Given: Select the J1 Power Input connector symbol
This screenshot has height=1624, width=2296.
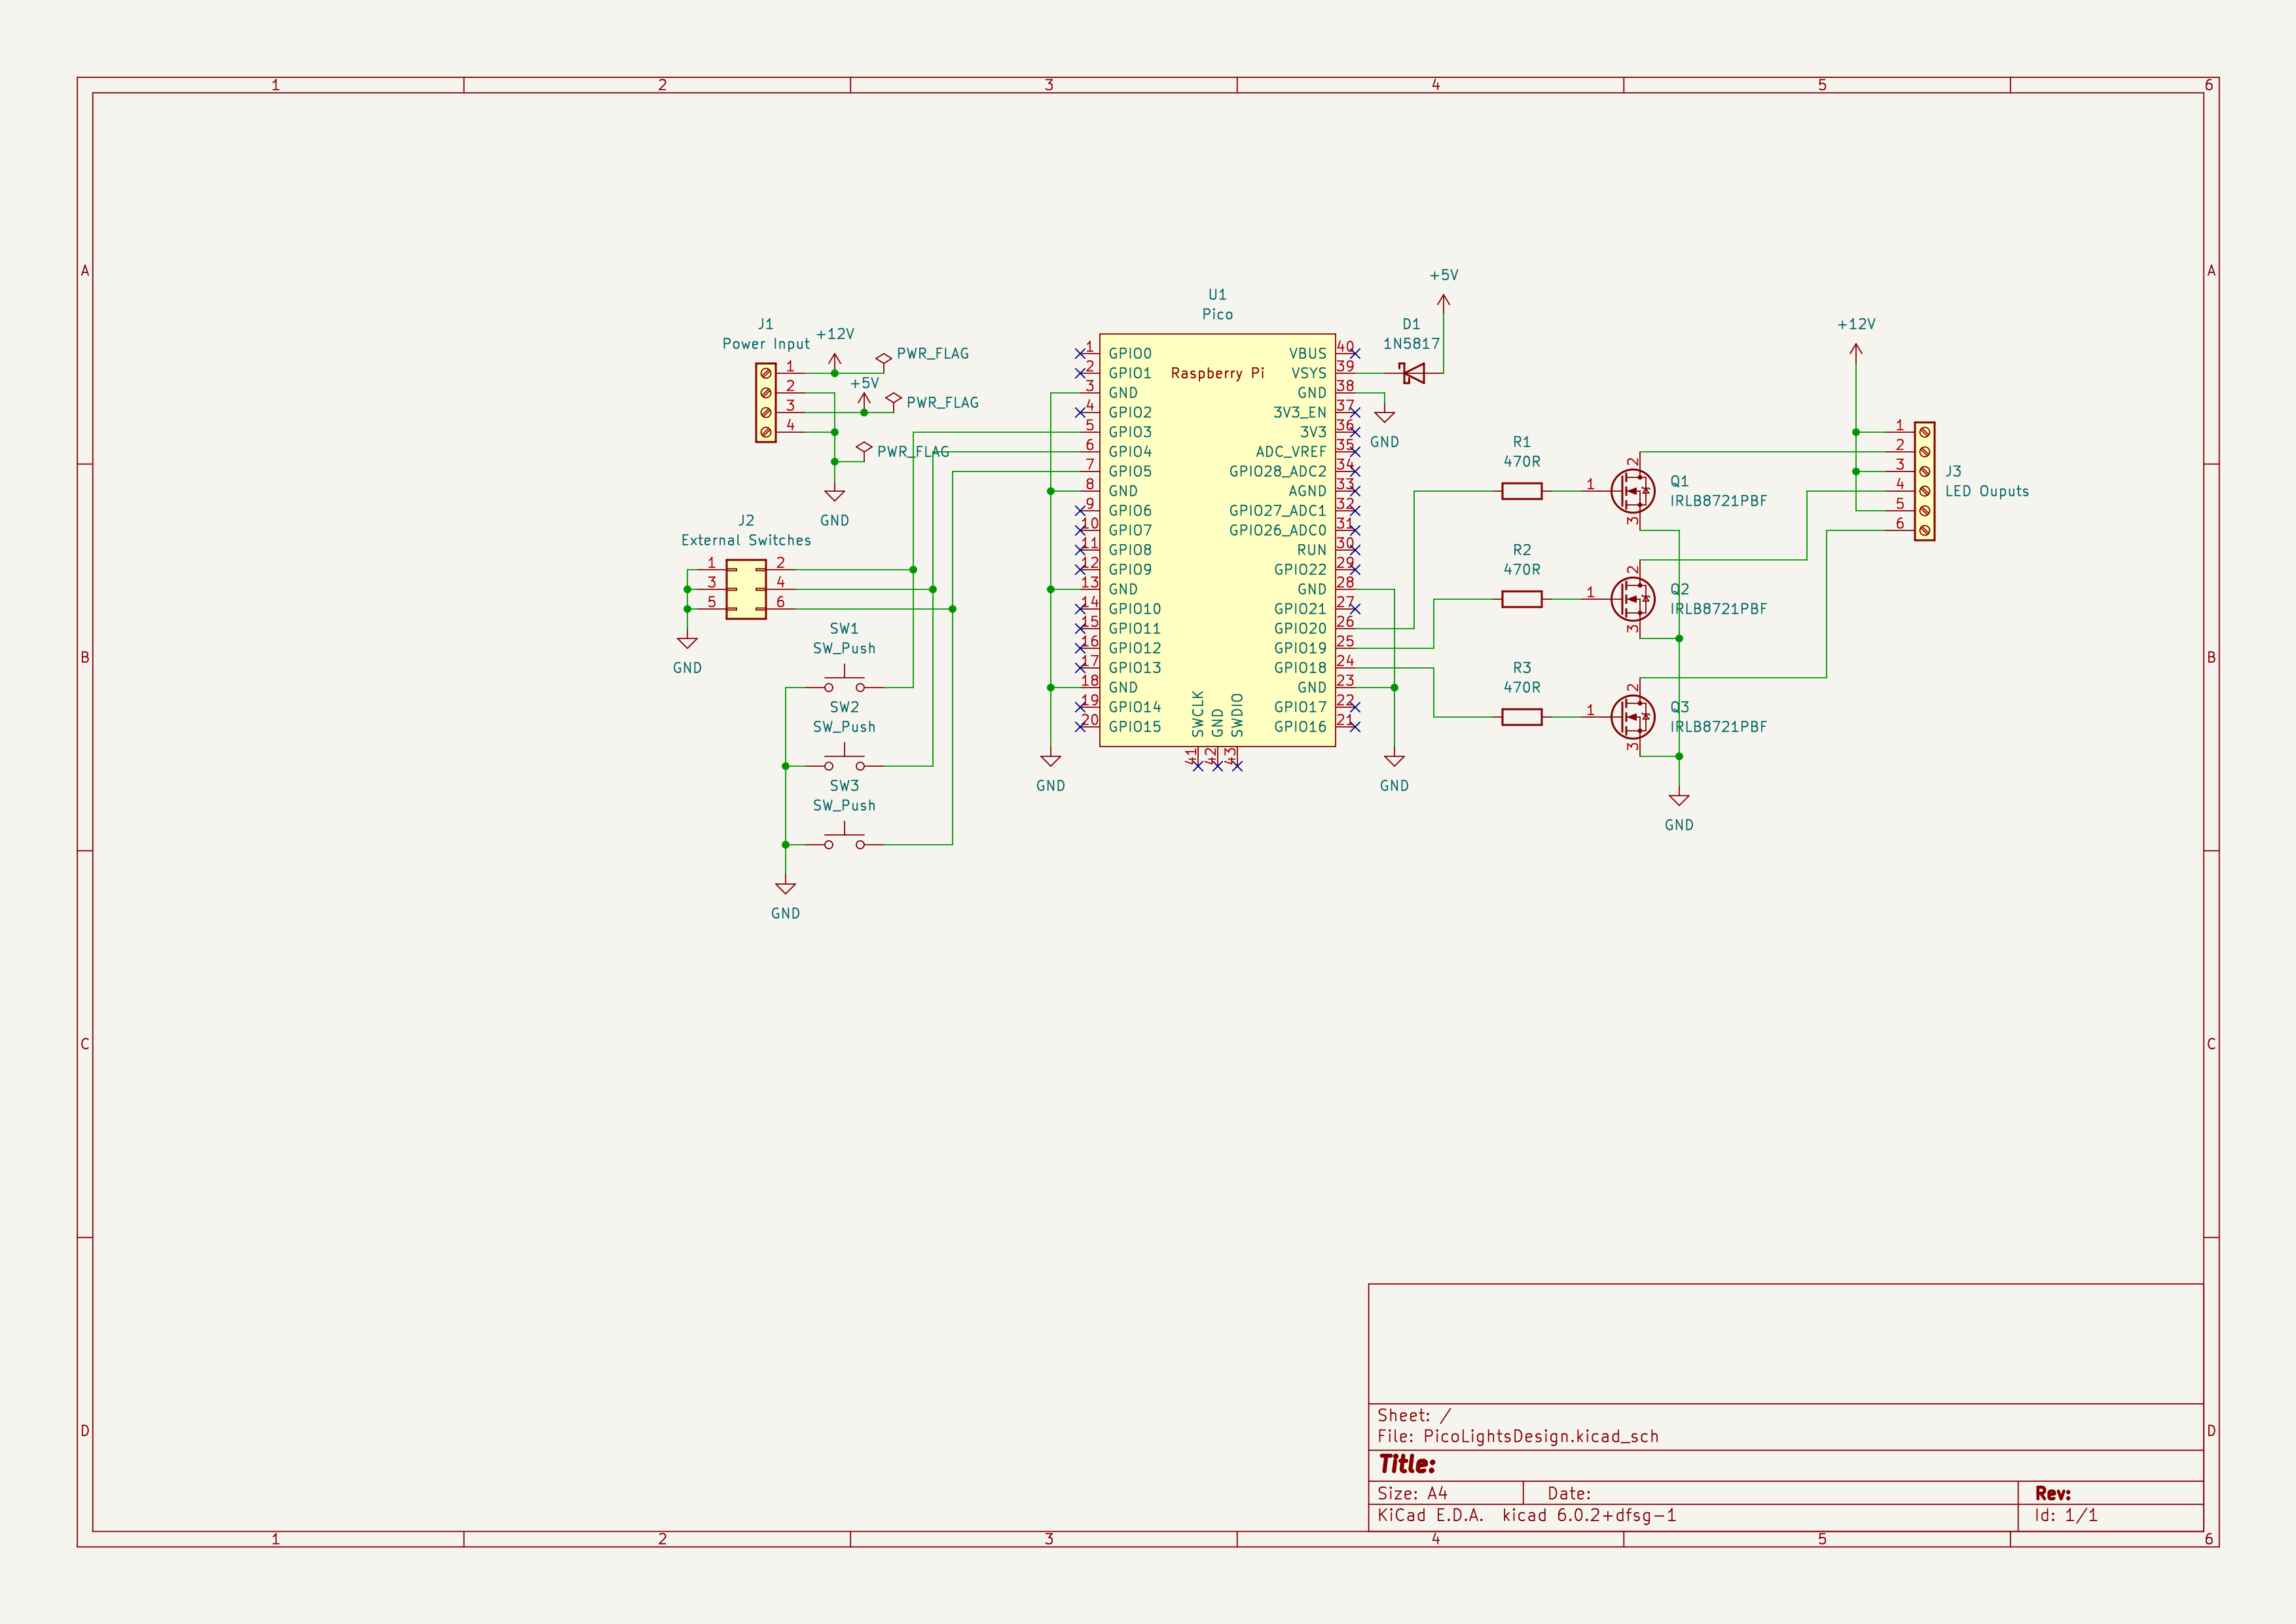Looking at the screenshot, I should tap(766, 402).
